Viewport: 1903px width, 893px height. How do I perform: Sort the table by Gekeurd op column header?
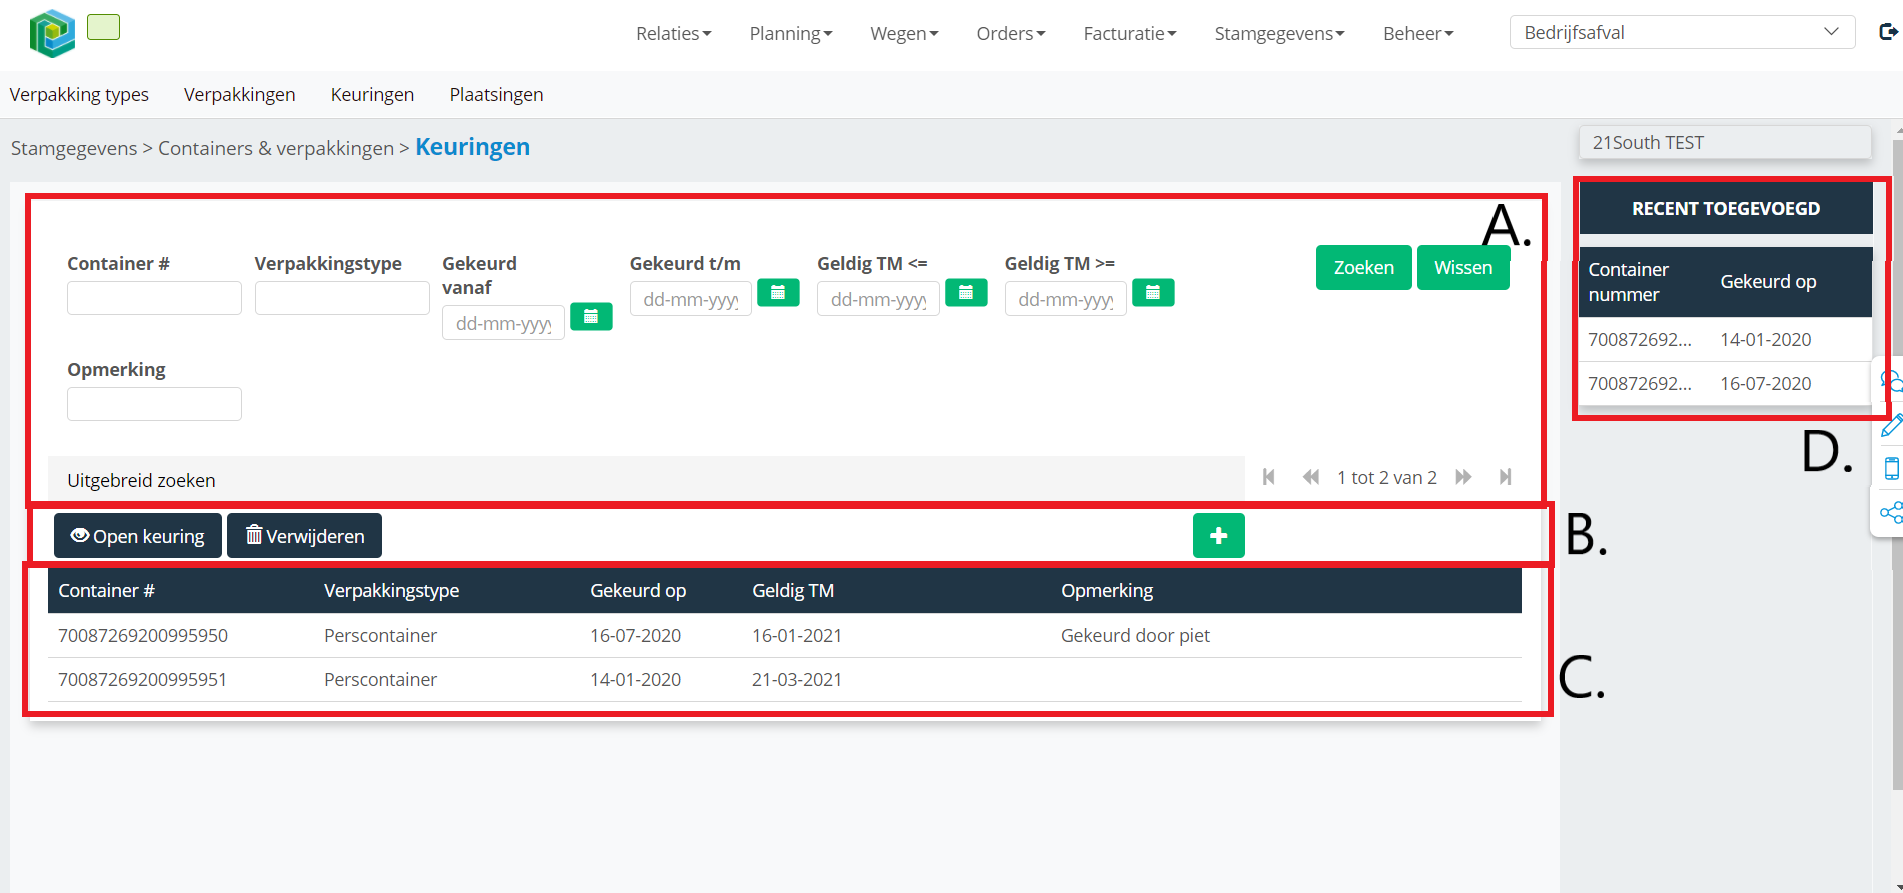pyautogui.click(x=638, y=590)
